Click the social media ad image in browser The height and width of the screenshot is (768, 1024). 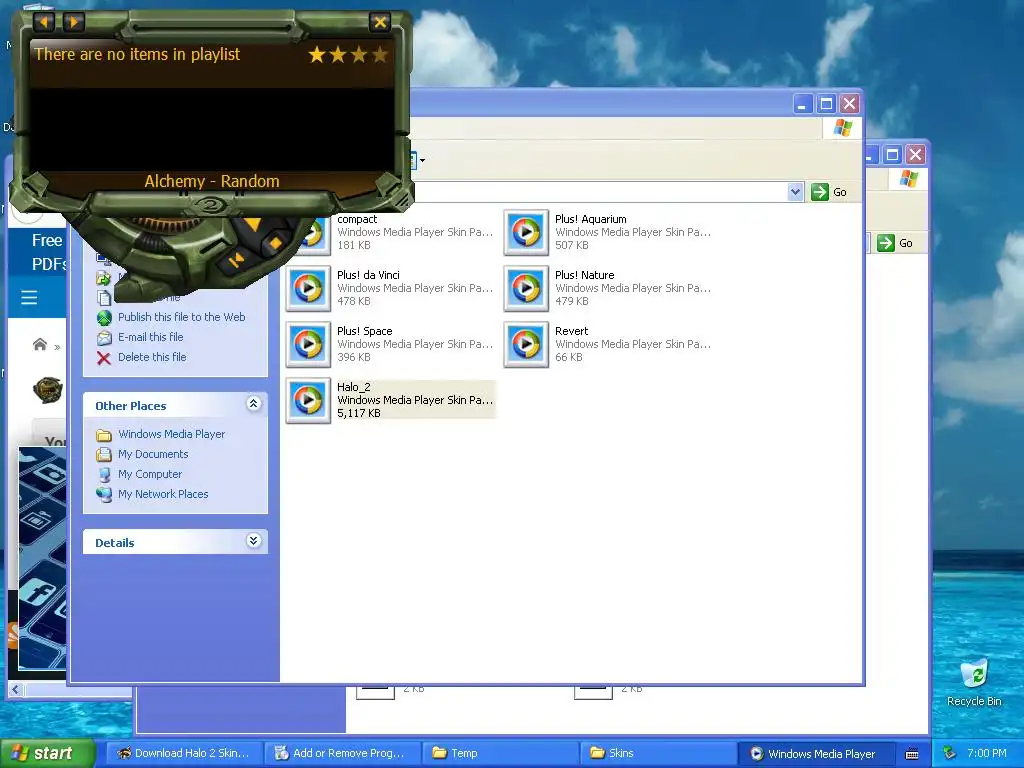pos(42,558)
